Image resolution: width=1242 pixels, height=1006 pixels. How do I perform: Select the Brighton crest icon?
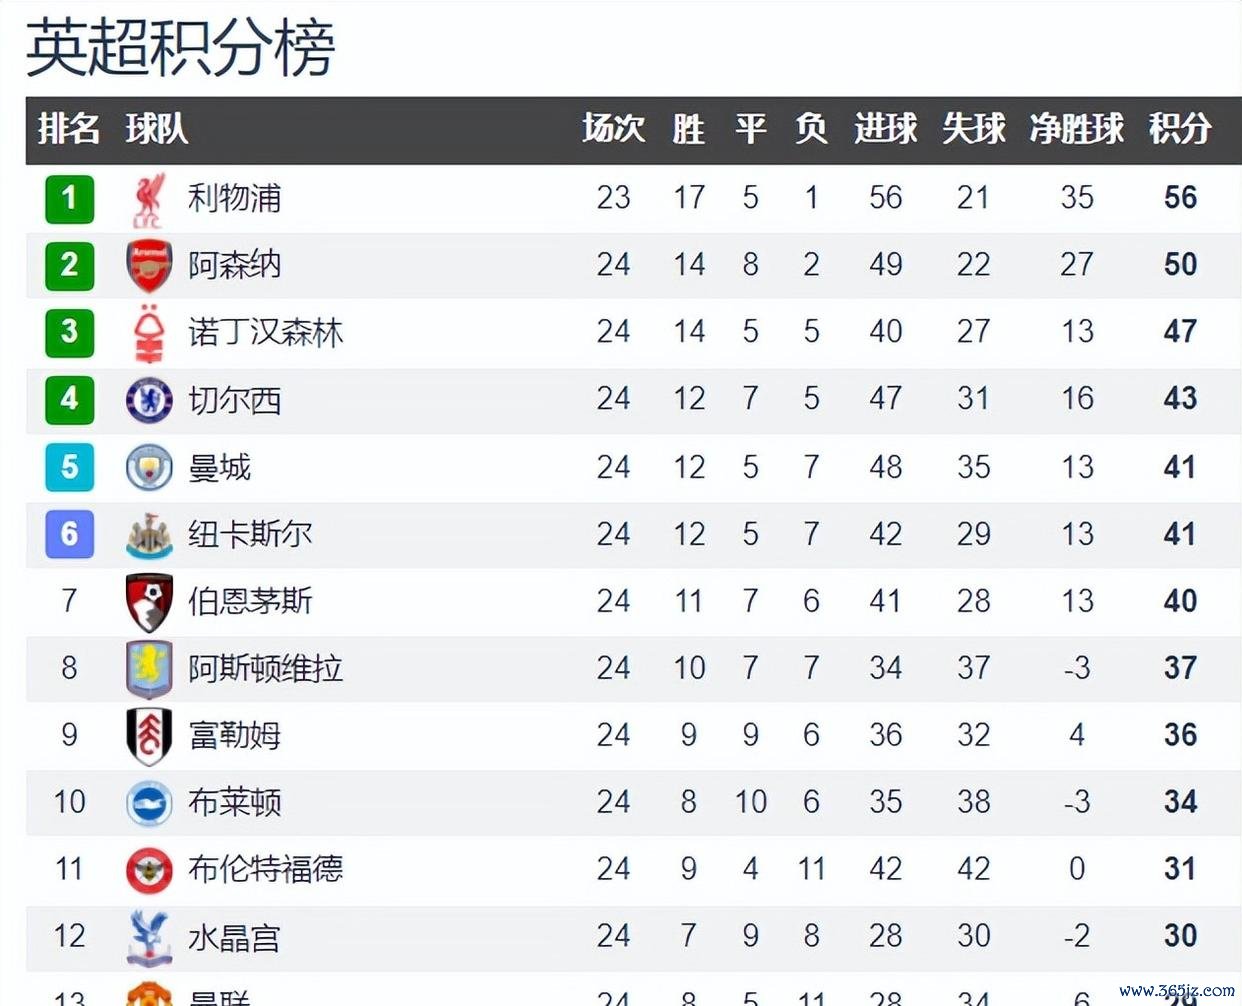pos(149,802)
